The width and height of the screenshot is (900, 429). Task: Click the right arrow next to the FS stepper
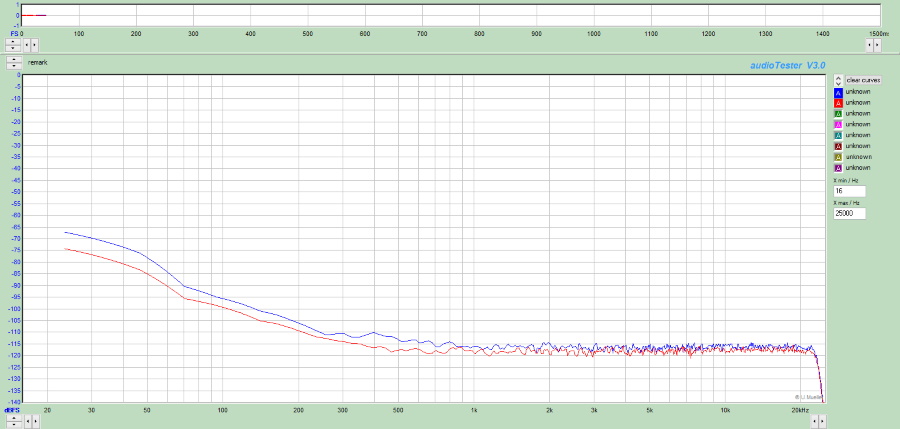pos(34,44)
